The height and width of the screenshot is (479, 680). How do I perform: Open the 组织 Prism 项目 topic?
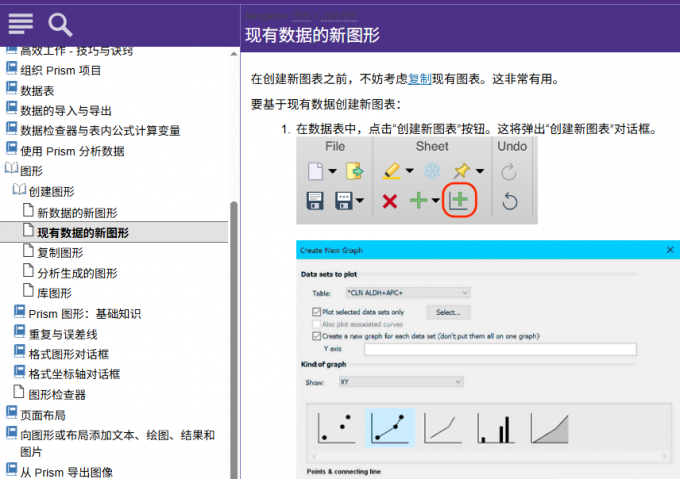[60, 70]
